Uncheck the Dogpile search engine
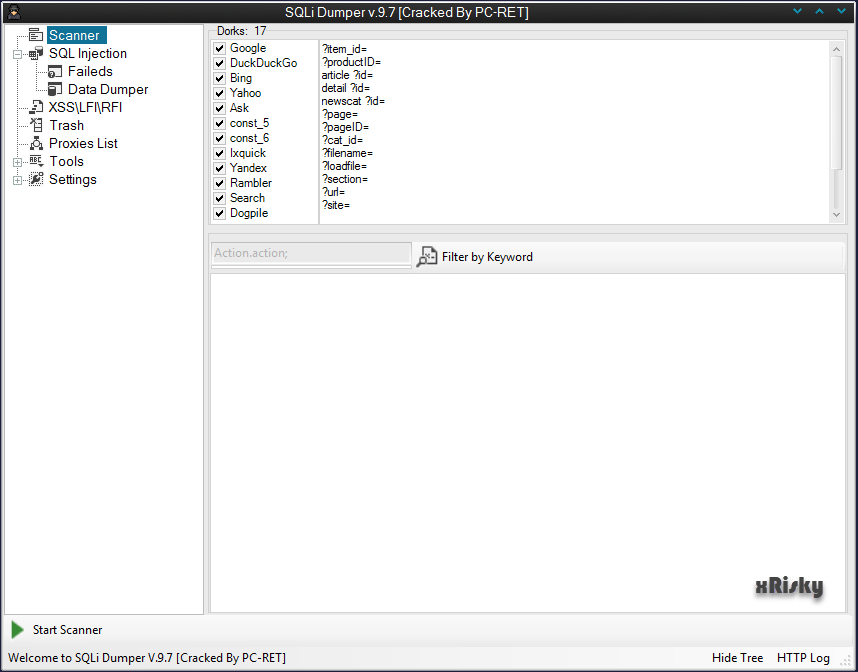Image resolution: width=858 pixels, height=672 pixels. tap(220, 213)
